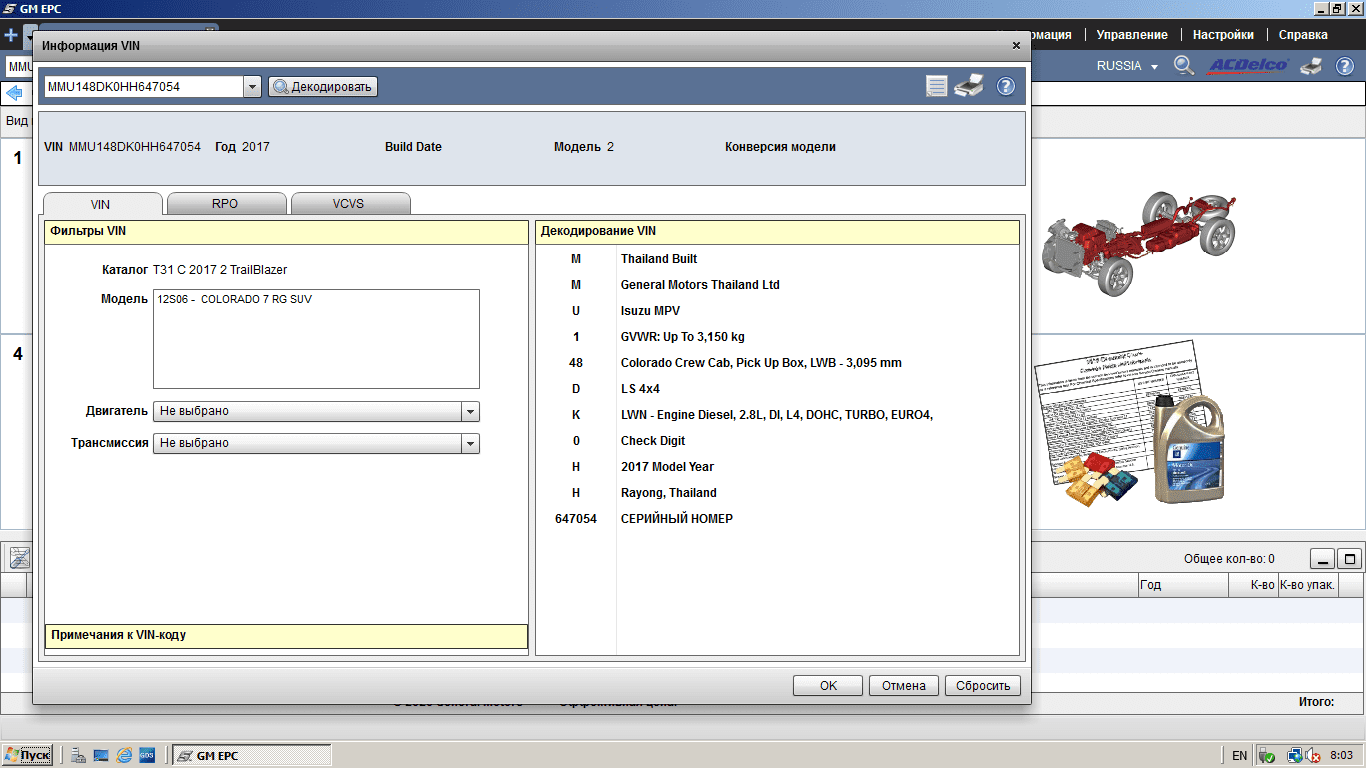
Task: Click the К-во column header
Action: [x=1254, y=585]
